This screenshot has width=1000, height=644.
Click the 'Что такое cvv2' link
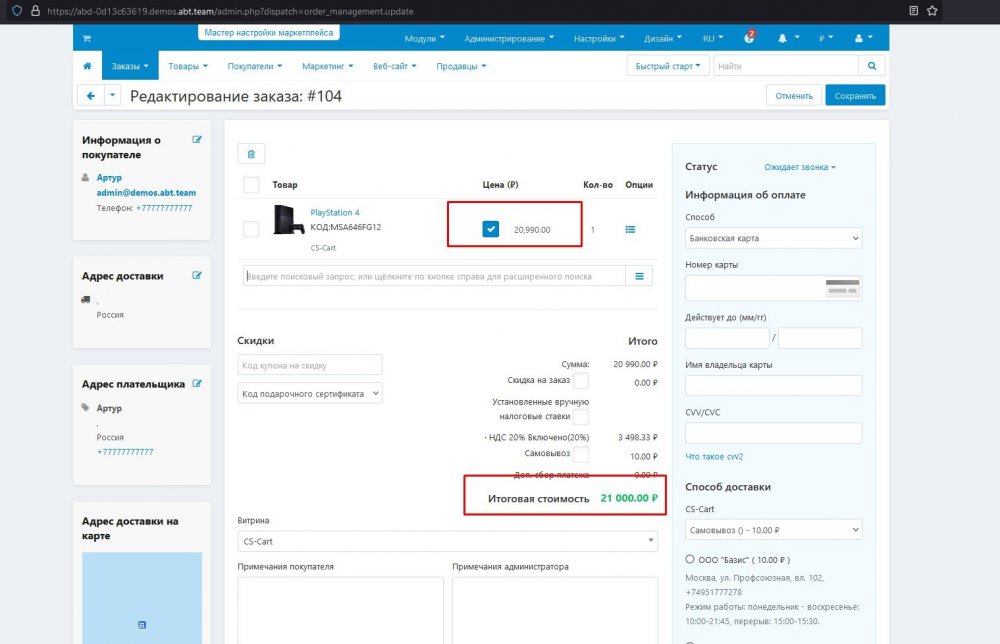[714, 456]
